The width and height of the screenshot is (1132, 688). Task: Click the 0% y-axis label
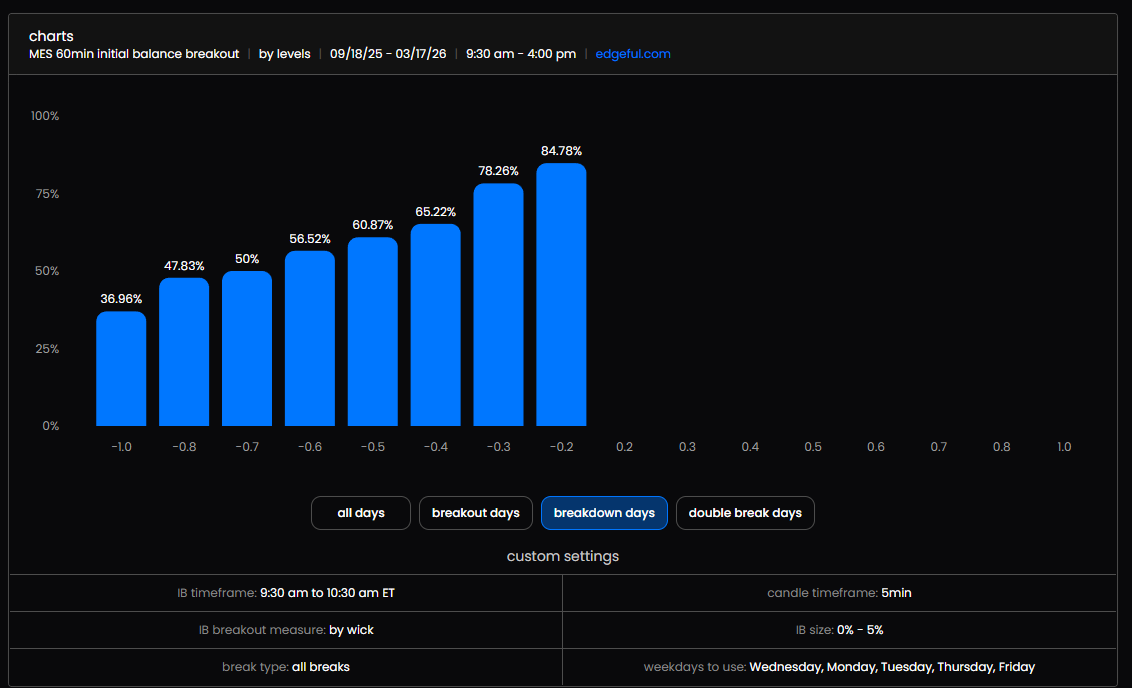51,426
